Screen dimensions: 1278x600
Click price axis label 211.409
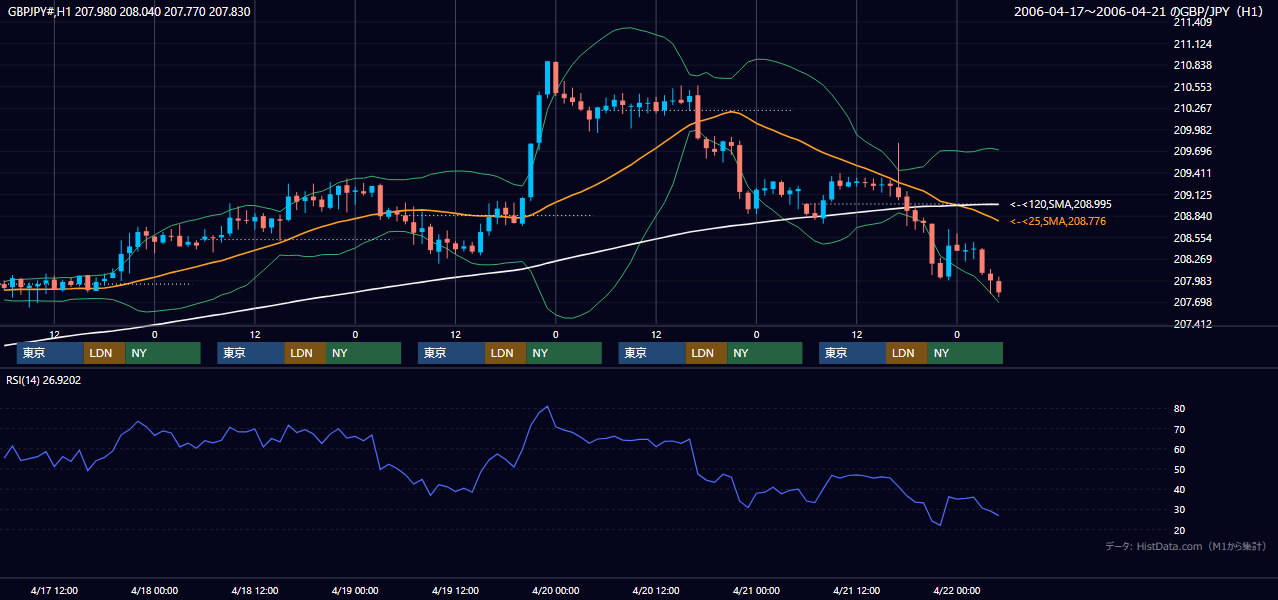(1193, 22)
